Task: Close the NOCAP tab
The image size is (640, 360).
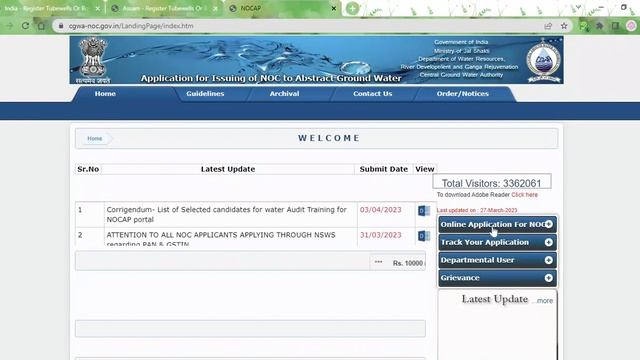Action: 333,8
